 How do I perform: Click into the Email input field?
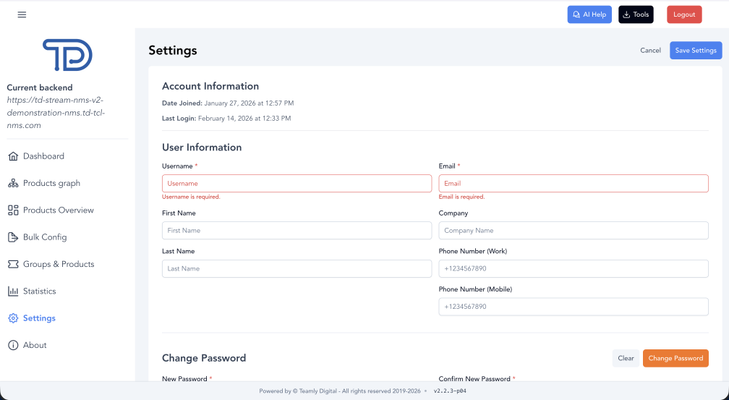(x=573, y=184)
